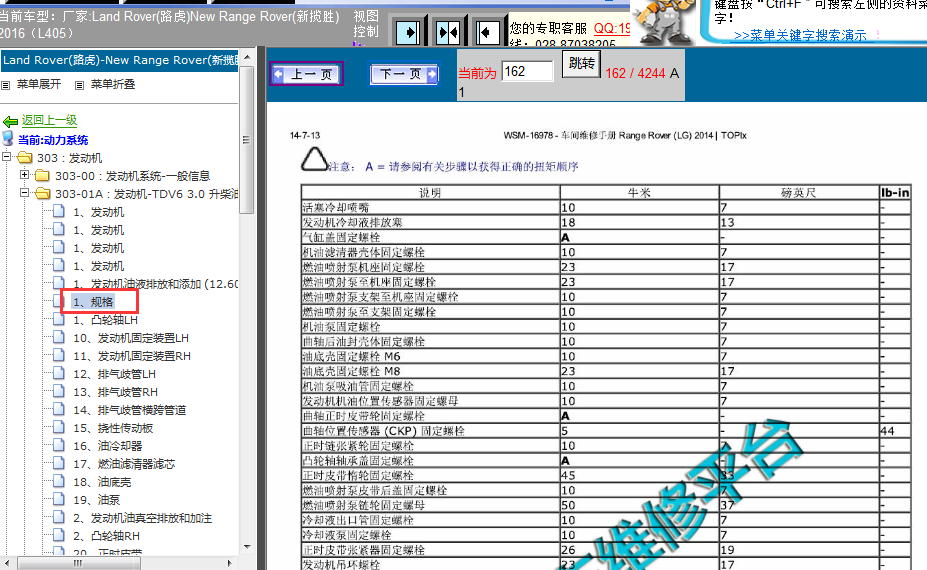Screen dimensions: 927x570
Task: Click the lb-in column header
Action: click(x=894, y=193)
